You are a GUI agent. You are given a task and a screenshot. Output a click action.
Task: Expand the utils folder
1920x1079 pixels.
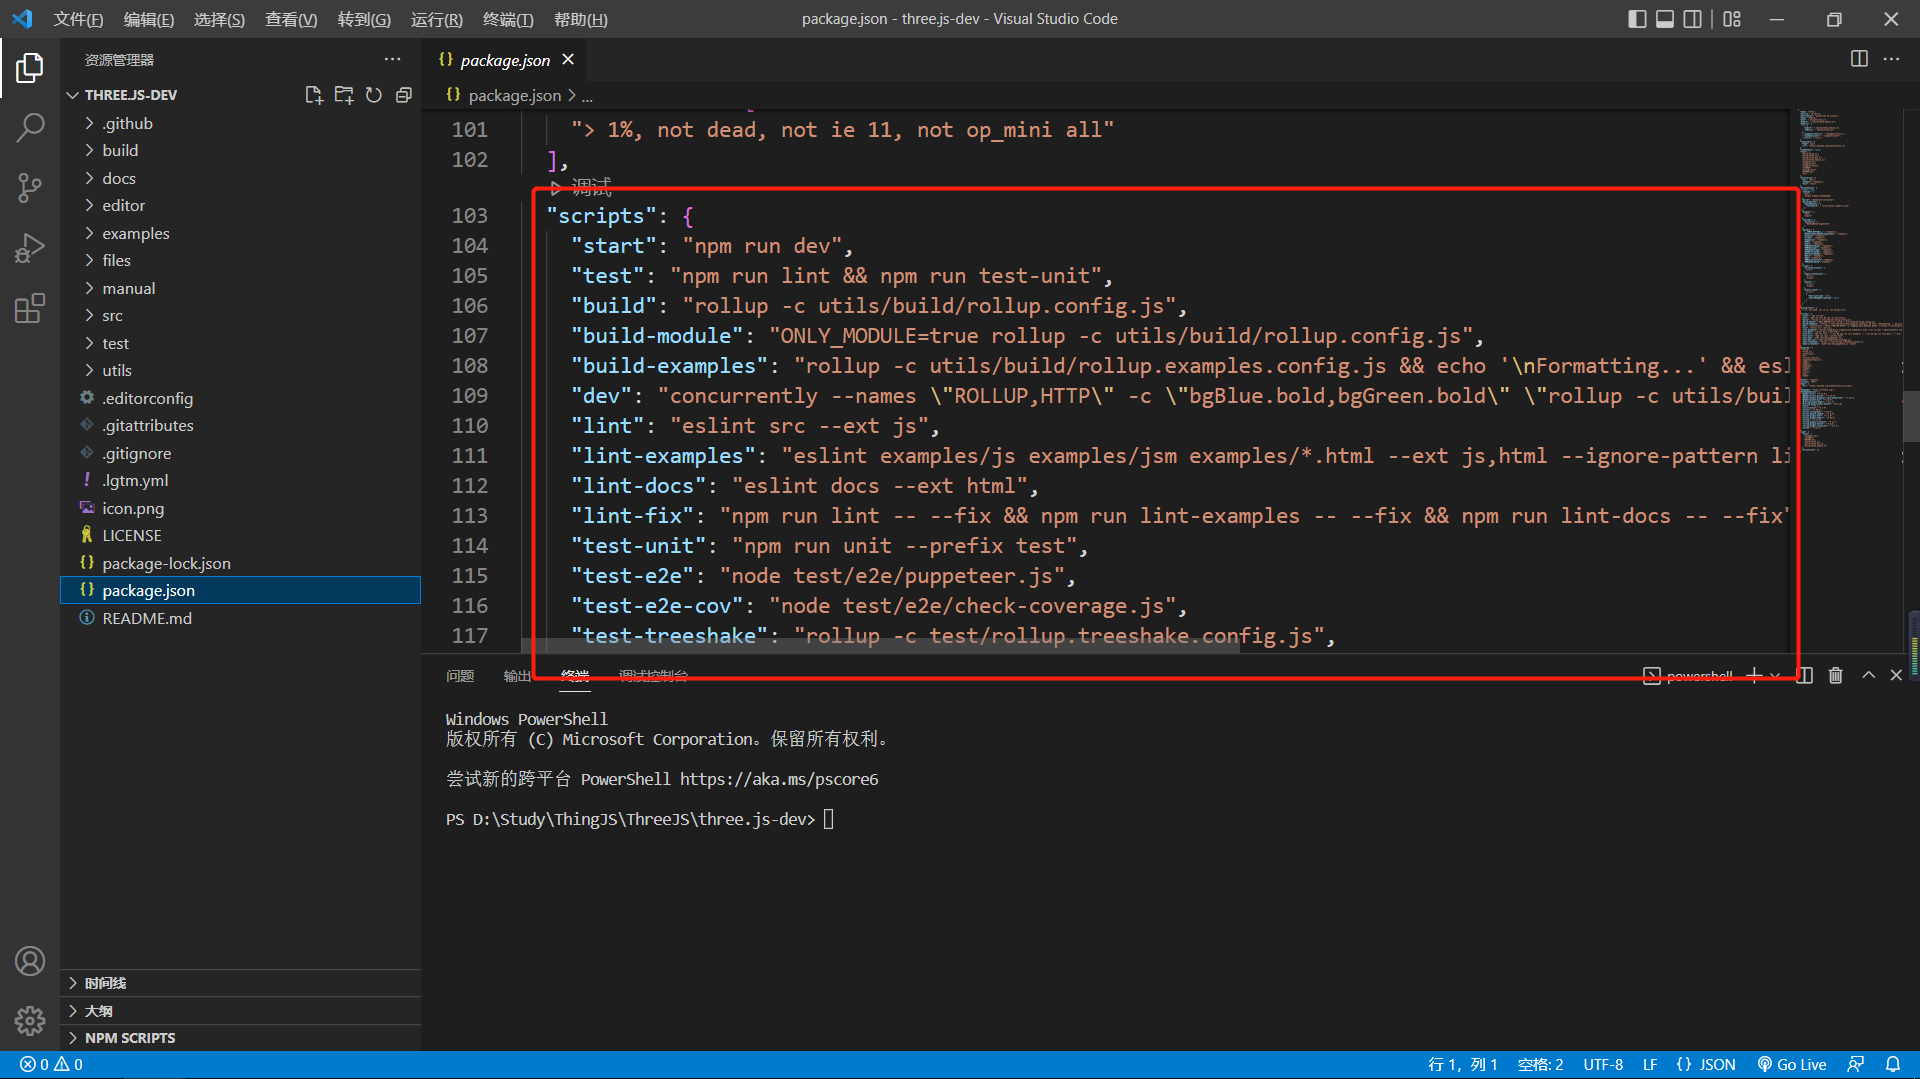point(240,370)
